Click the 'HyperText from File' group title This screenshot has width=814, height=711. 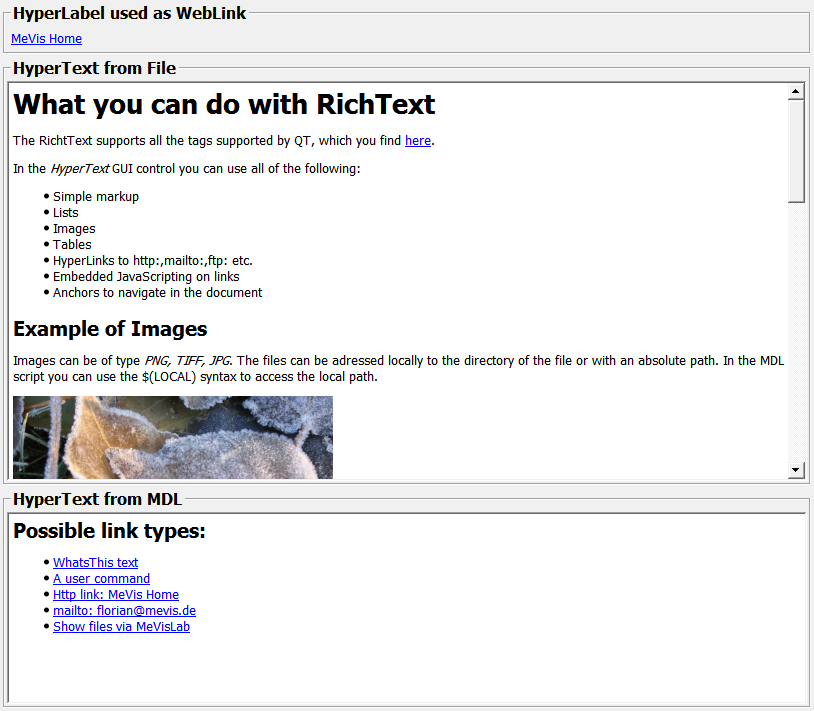click(x=94, y=69)
